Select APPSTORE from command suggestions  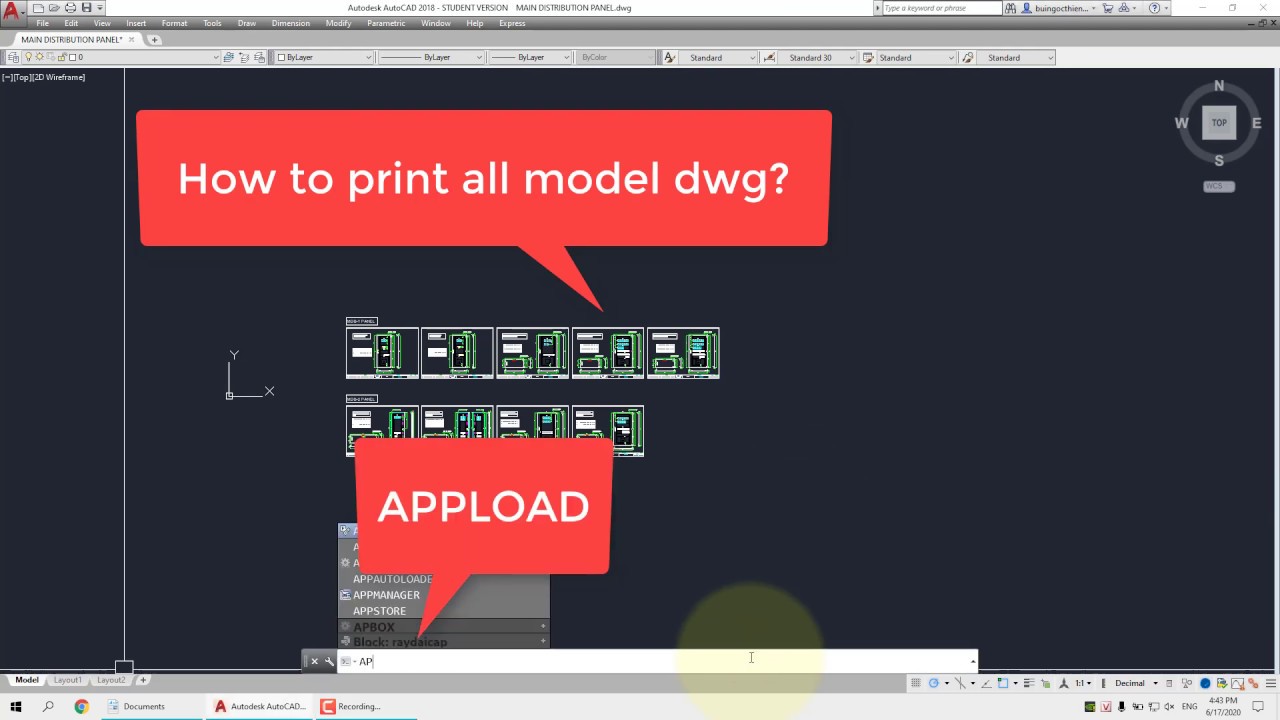[x=444, y=611]
